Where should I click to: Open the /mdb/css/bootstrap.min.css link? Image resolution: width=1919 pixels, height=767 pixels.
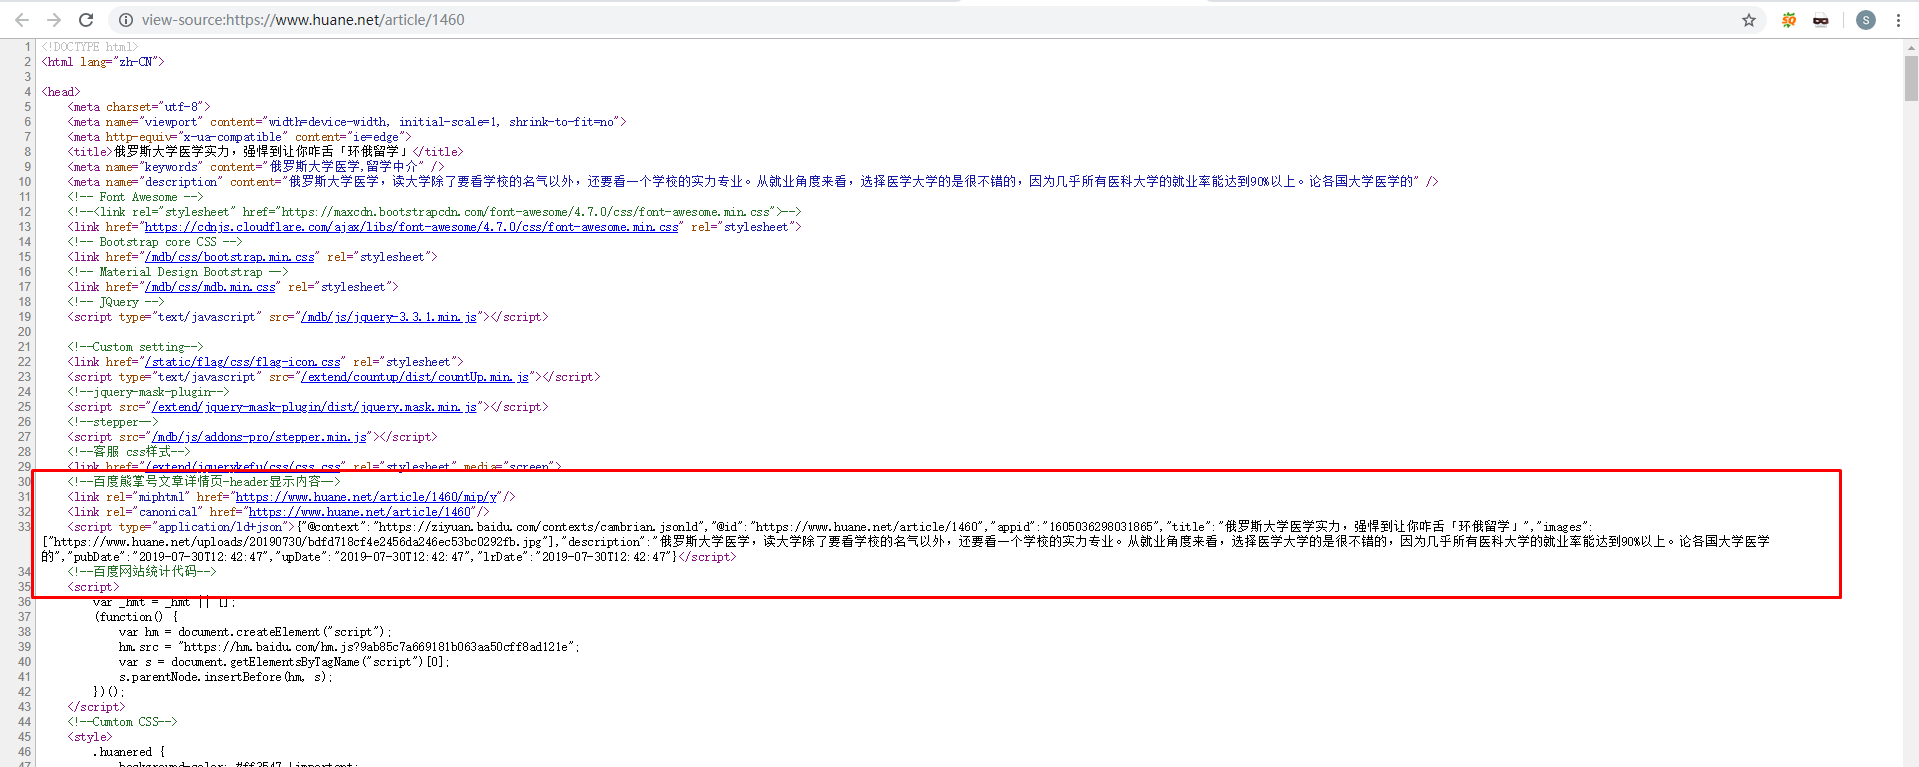pos(230,257)
